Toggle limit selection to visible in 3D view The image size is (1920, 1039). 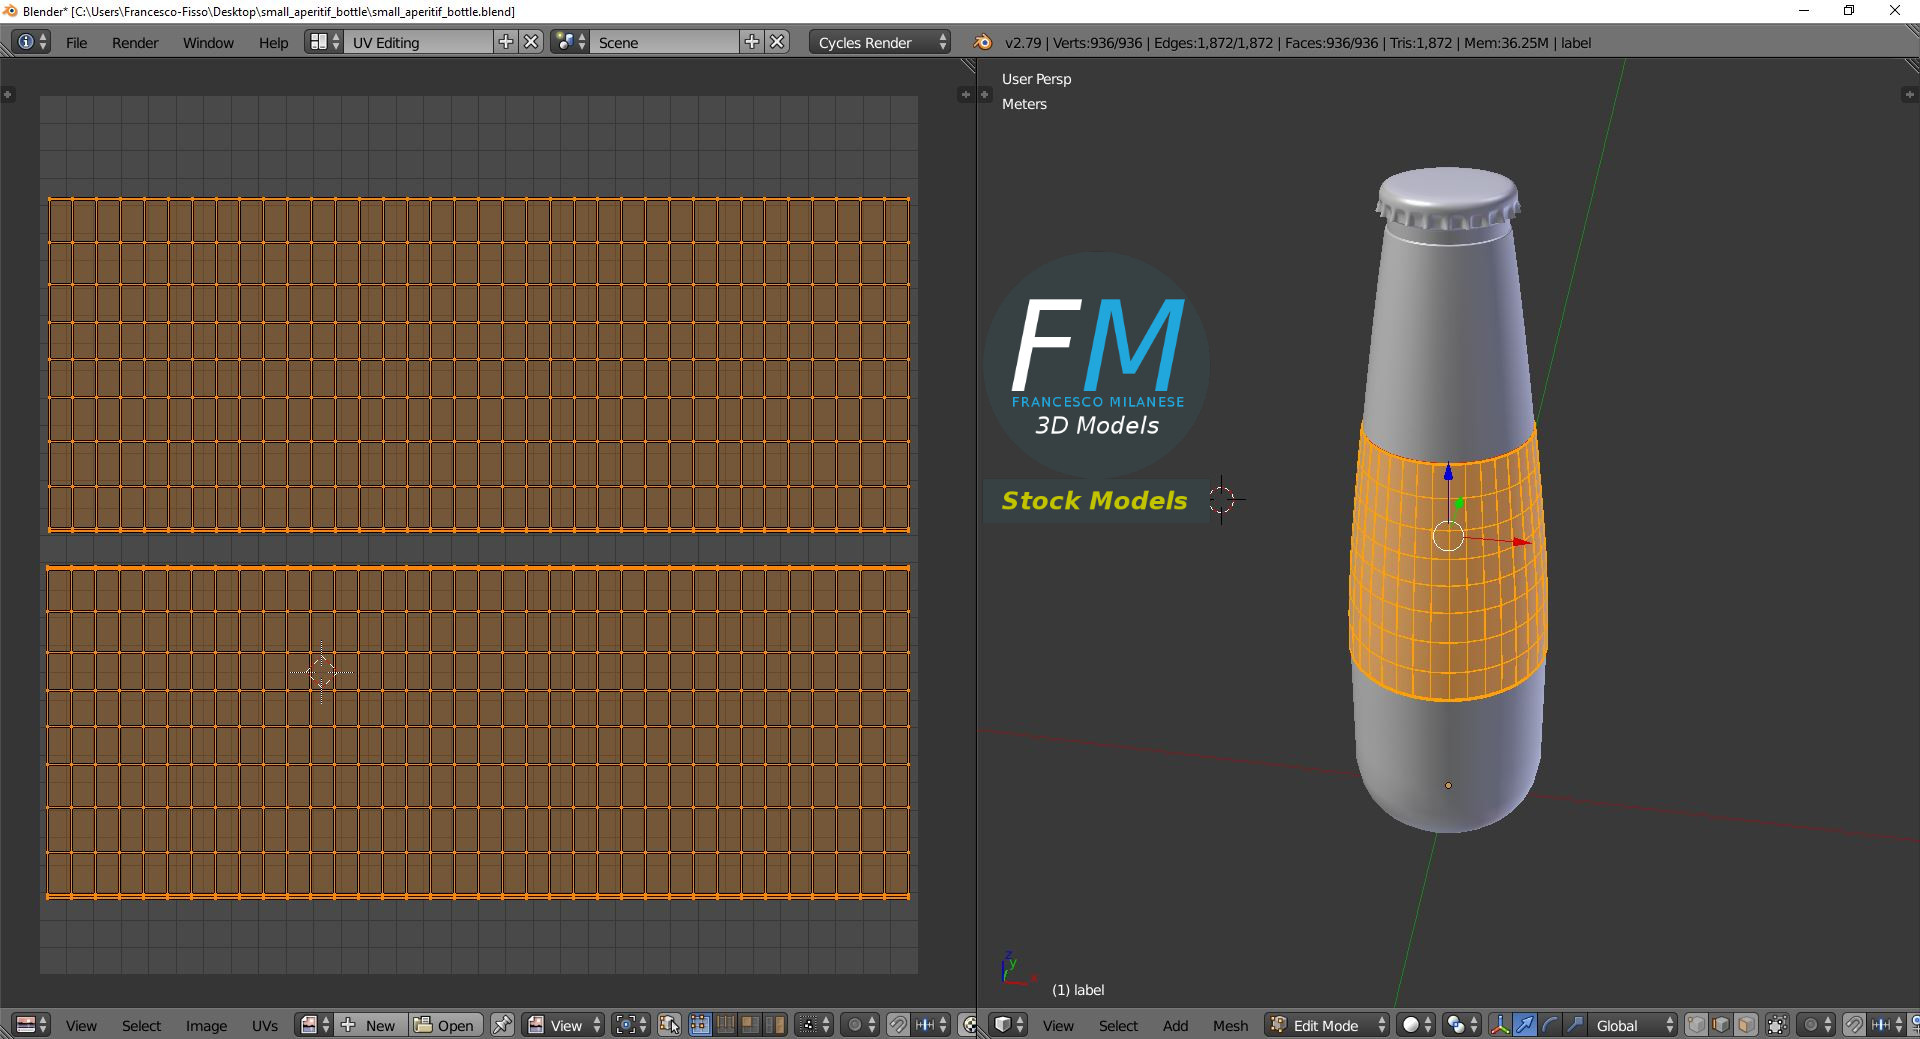click(1777, 1025)
